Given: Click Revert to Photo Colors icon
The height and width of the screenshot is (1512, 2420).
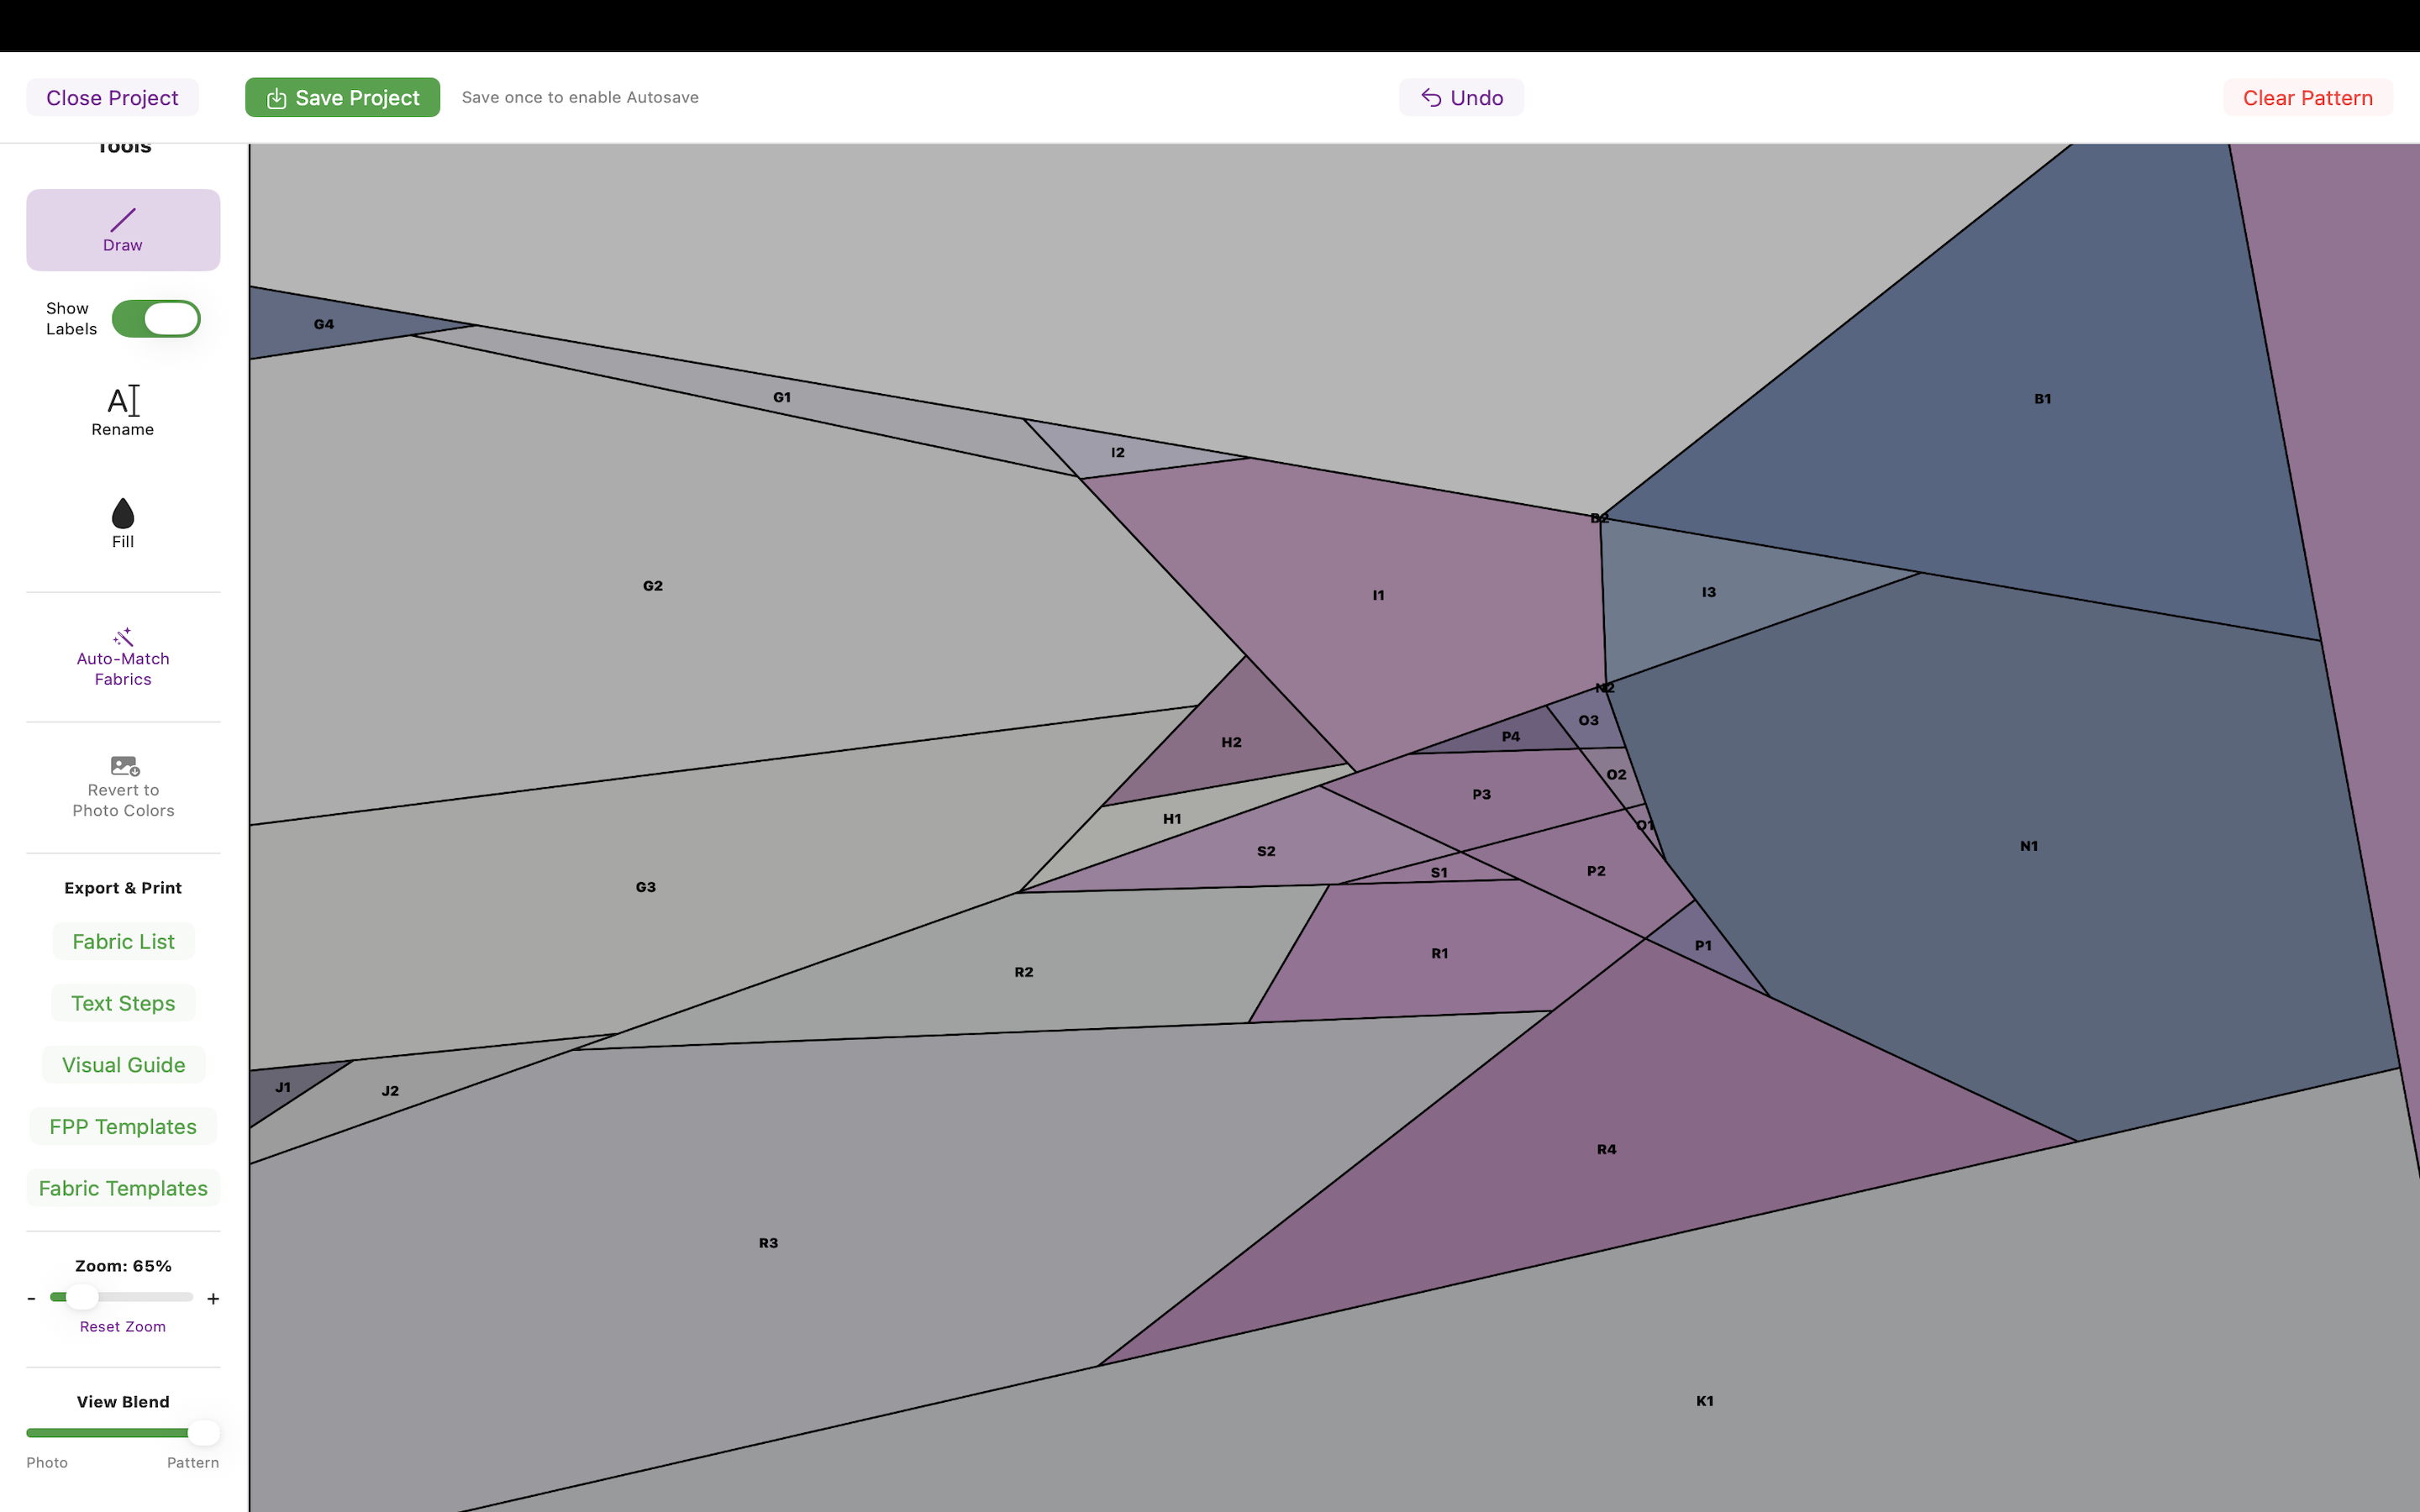Looking at the screenshot, I should 124,766.
